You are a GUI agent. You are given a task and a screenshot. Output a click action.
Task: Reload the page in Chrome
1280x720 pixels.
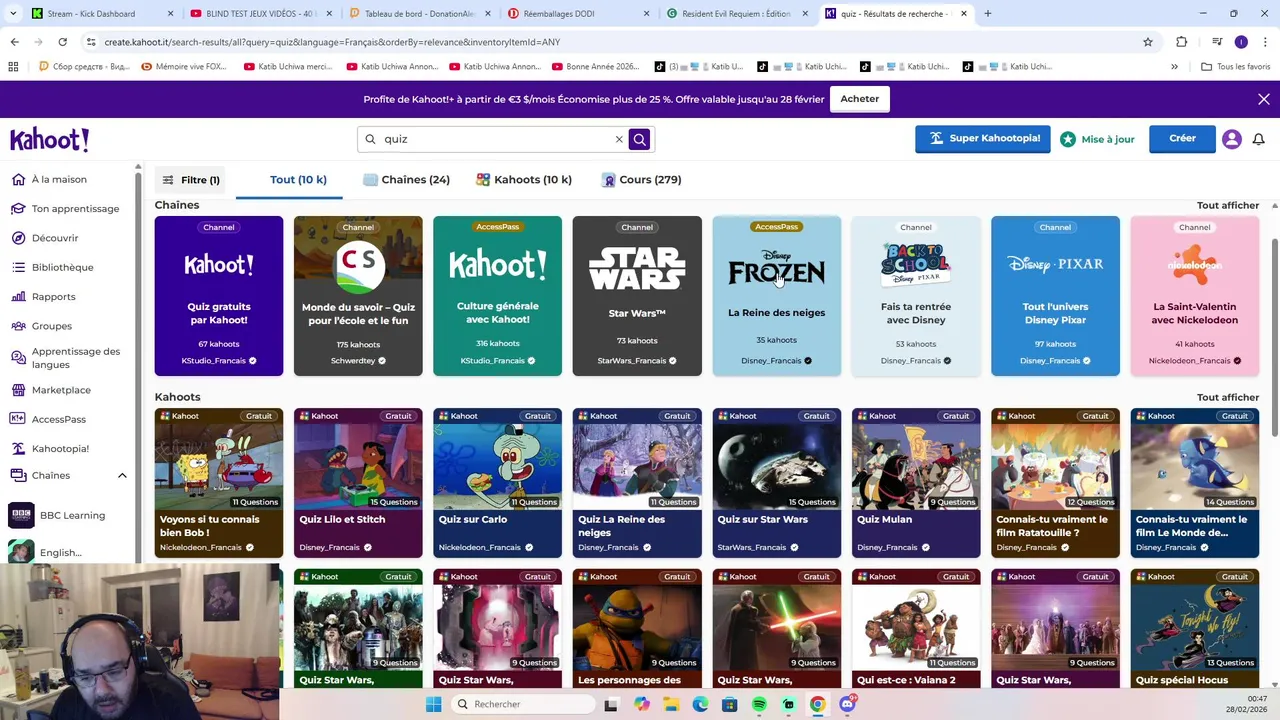[x=62, y=42]
